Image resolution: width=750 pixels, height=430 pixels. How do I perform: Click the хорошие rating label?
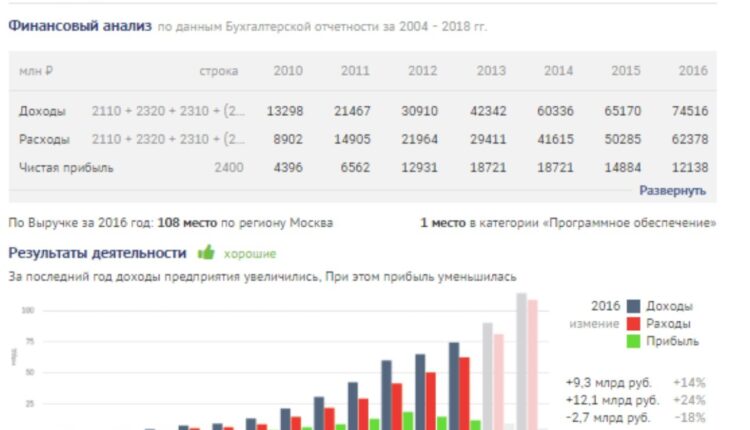tap(250, 254)
